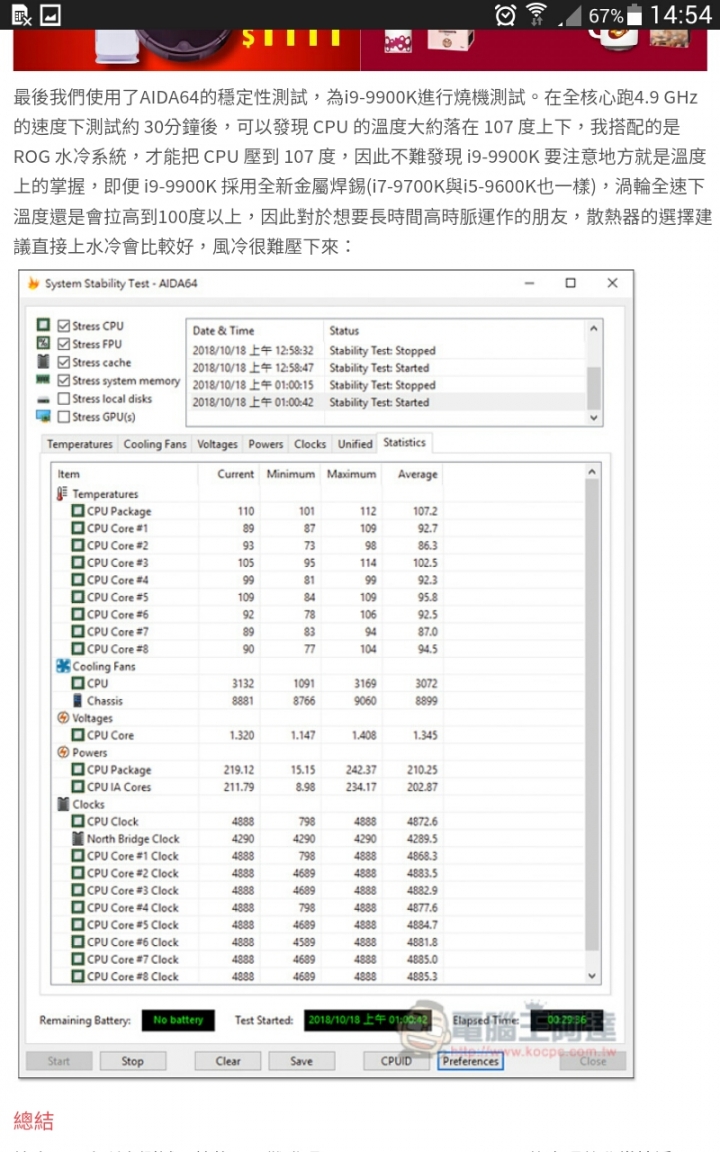Image resolution: width=720 pixels, height=1152 pixels.
Task: Click the battery status bar icon
Action: tap(635, 15)
